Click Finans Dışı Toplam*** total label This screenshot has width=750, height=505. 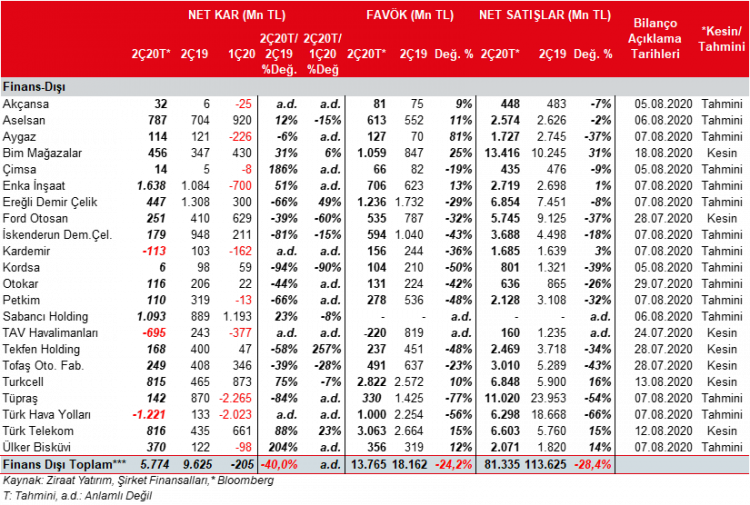[65, 464]
